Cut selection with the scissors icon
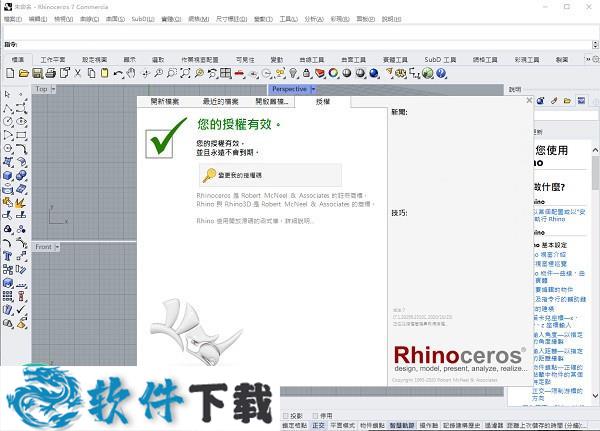 click(78, 73)
